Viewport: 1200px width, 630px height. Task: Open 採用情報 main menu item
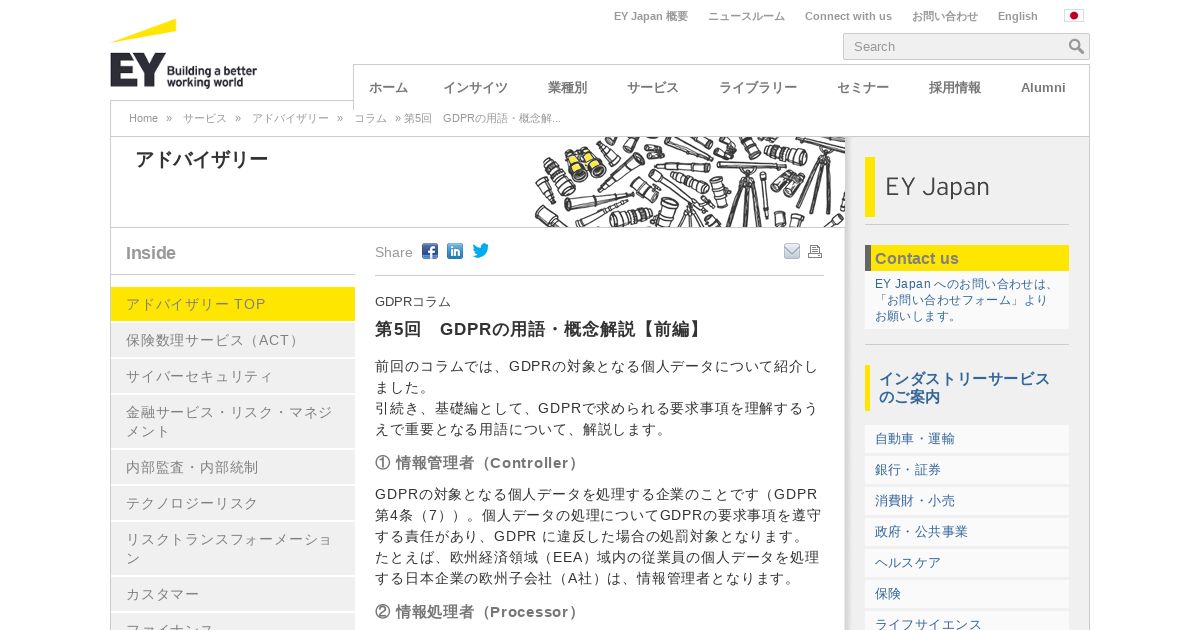tap(955, 88)
